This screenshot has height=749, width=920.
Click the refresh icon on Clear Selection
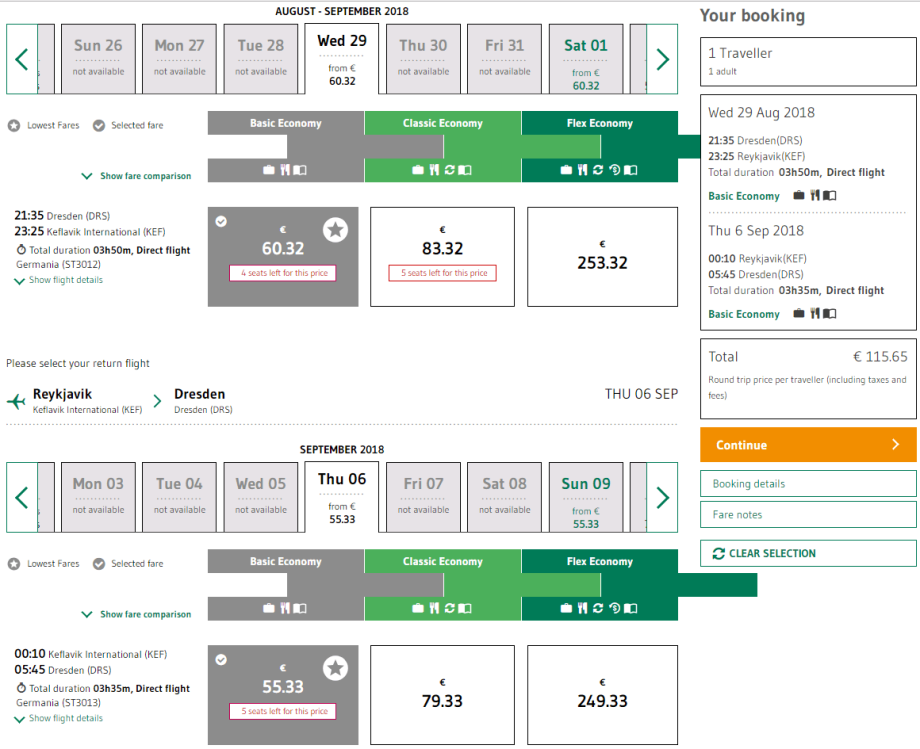tap(718, 553)
